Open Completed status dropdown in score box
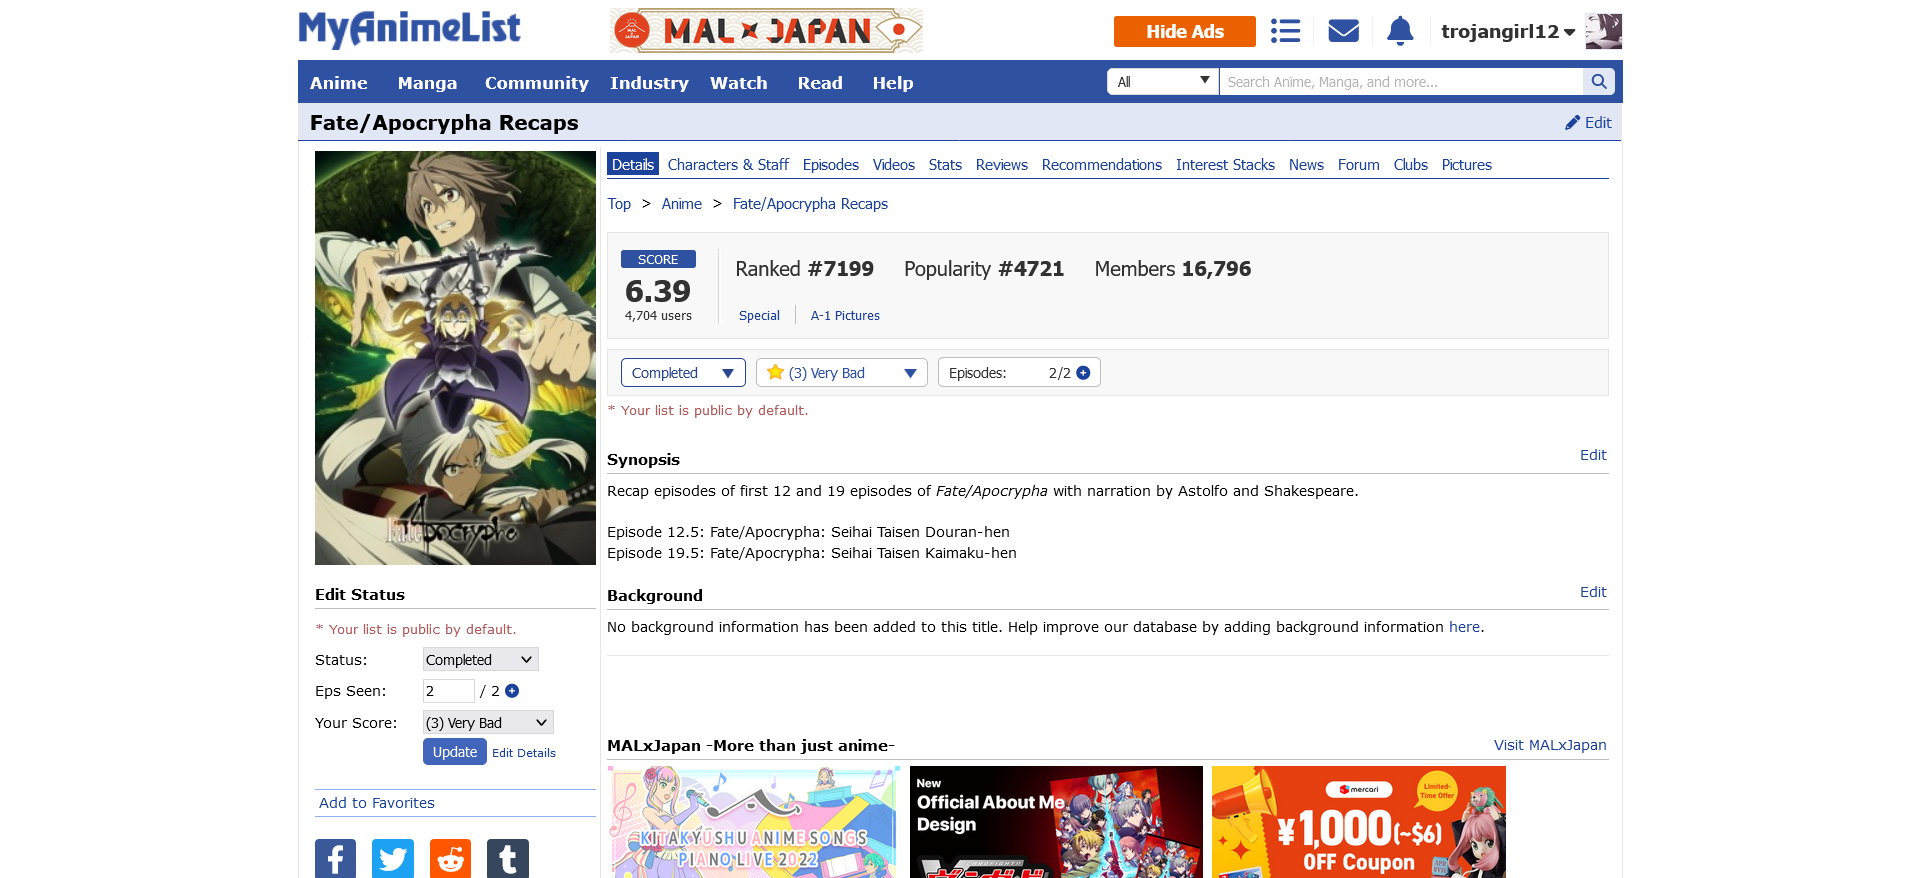The width and height of the screenshot is (1920, 878). tap(683, 373)
